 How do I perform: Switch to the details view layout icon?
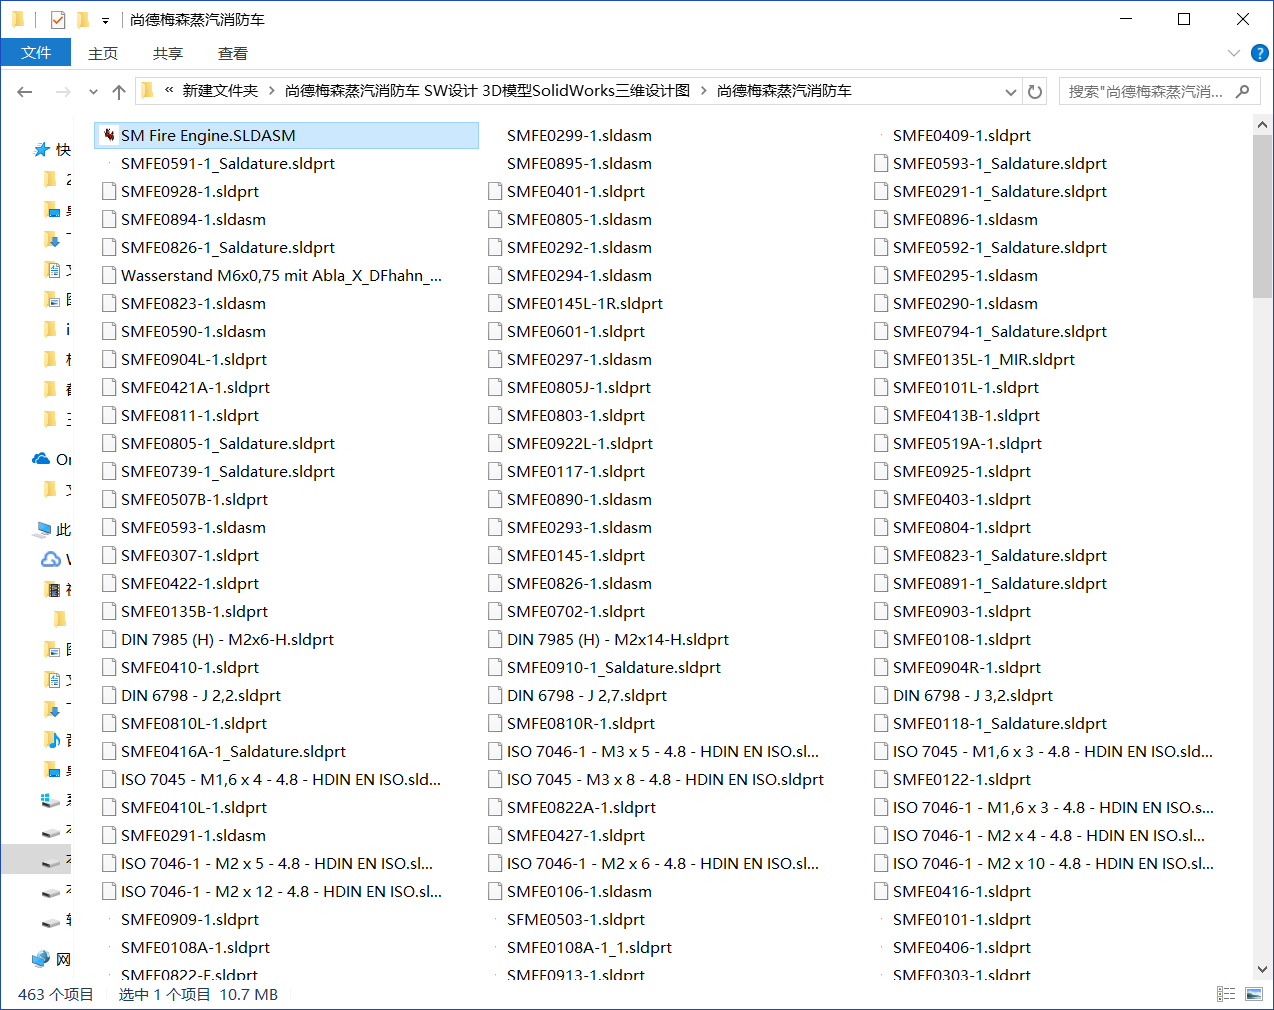tap(1226, 994)
